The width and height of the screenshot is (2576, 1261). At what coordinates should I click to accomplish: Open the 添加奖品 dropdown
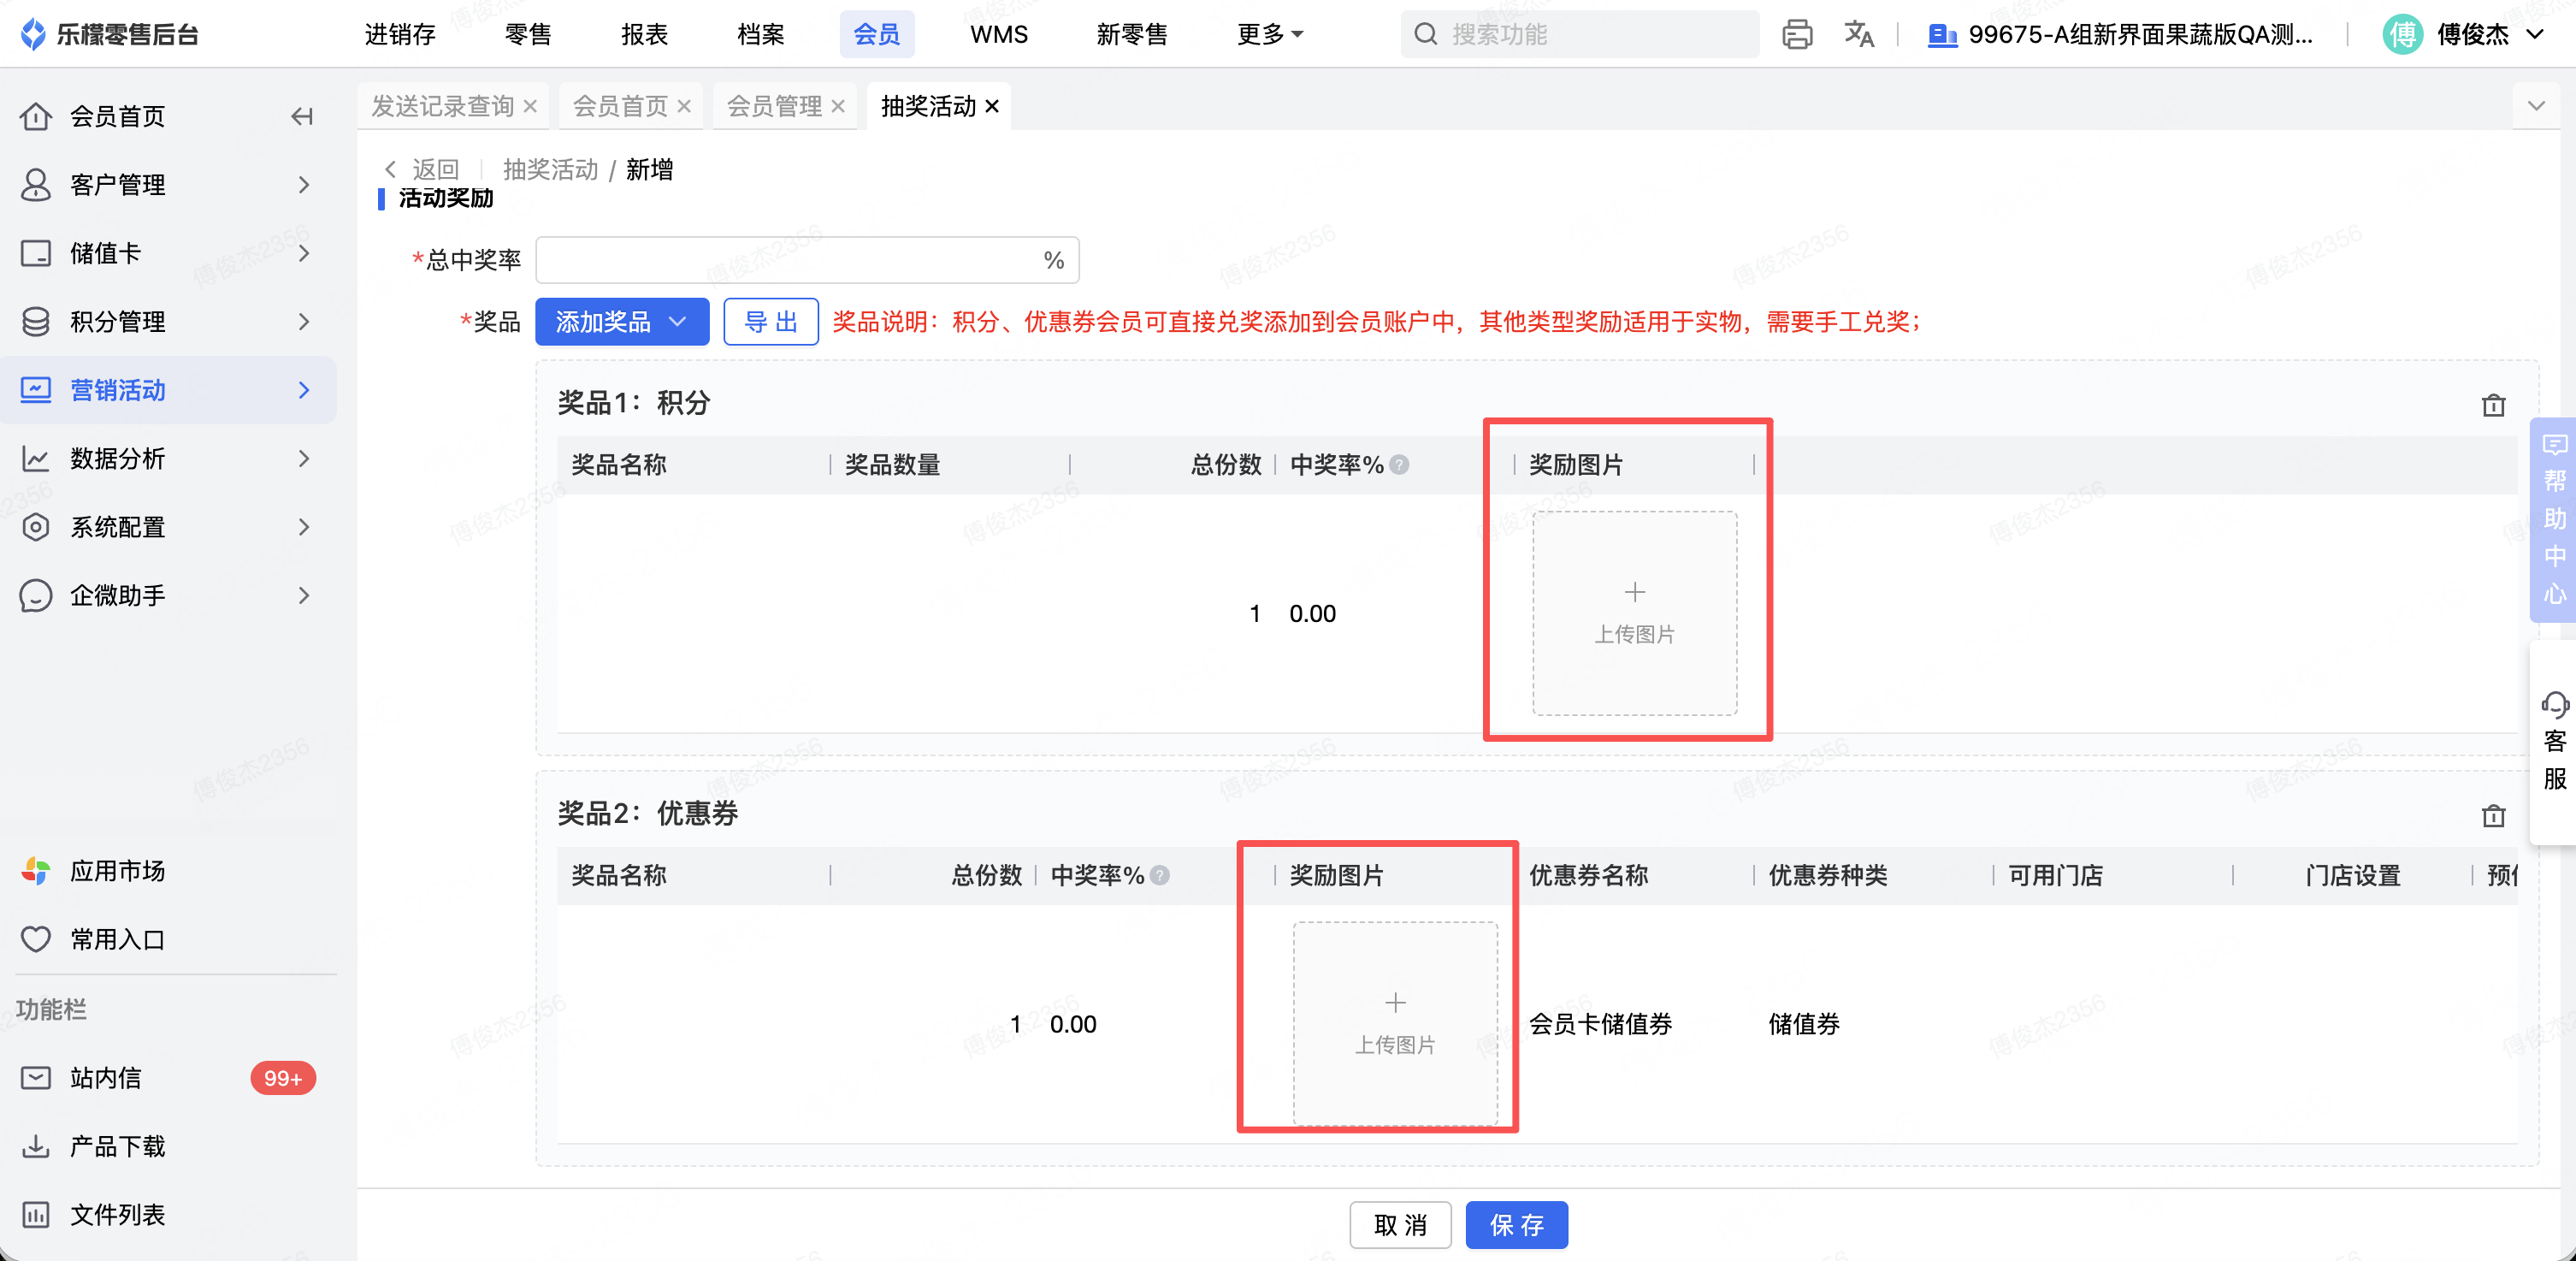(621, 322)
